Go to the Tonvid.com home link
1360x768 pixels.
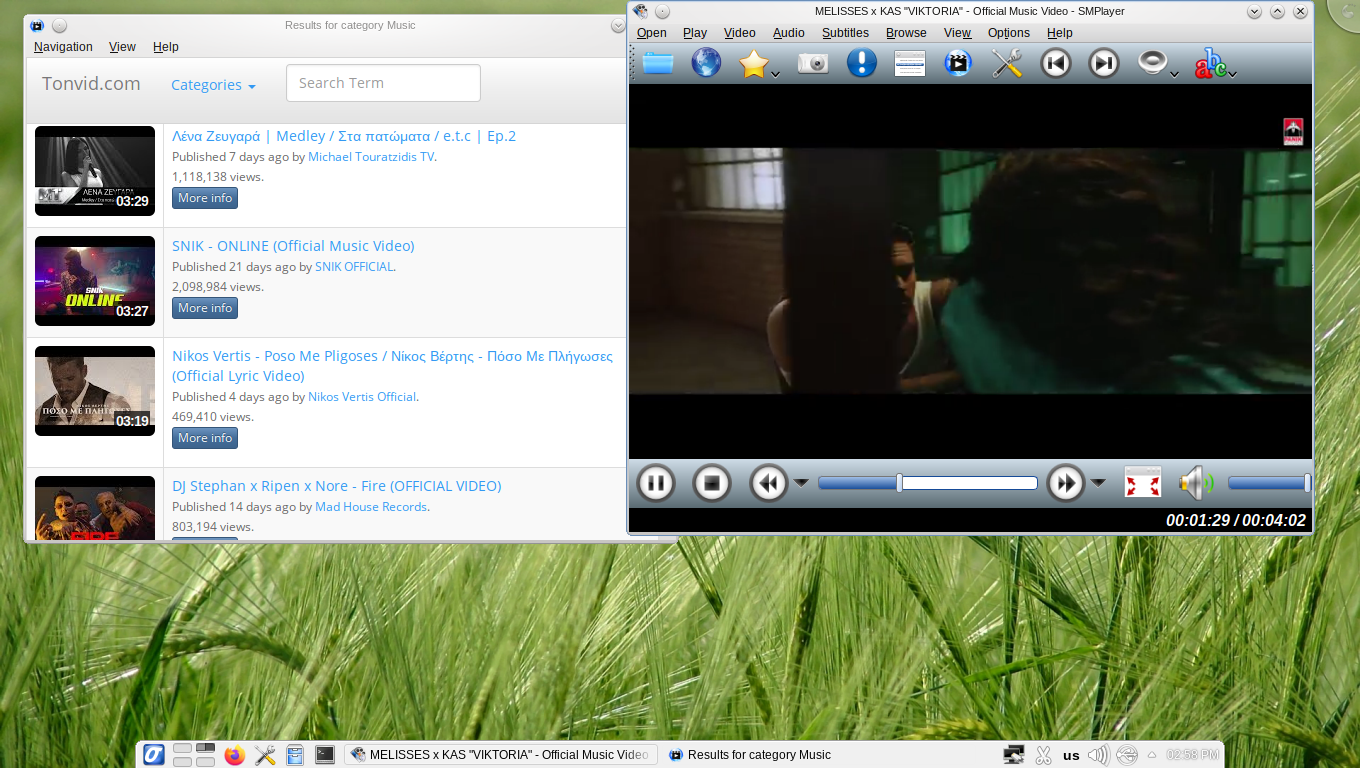tap(91, 84)
